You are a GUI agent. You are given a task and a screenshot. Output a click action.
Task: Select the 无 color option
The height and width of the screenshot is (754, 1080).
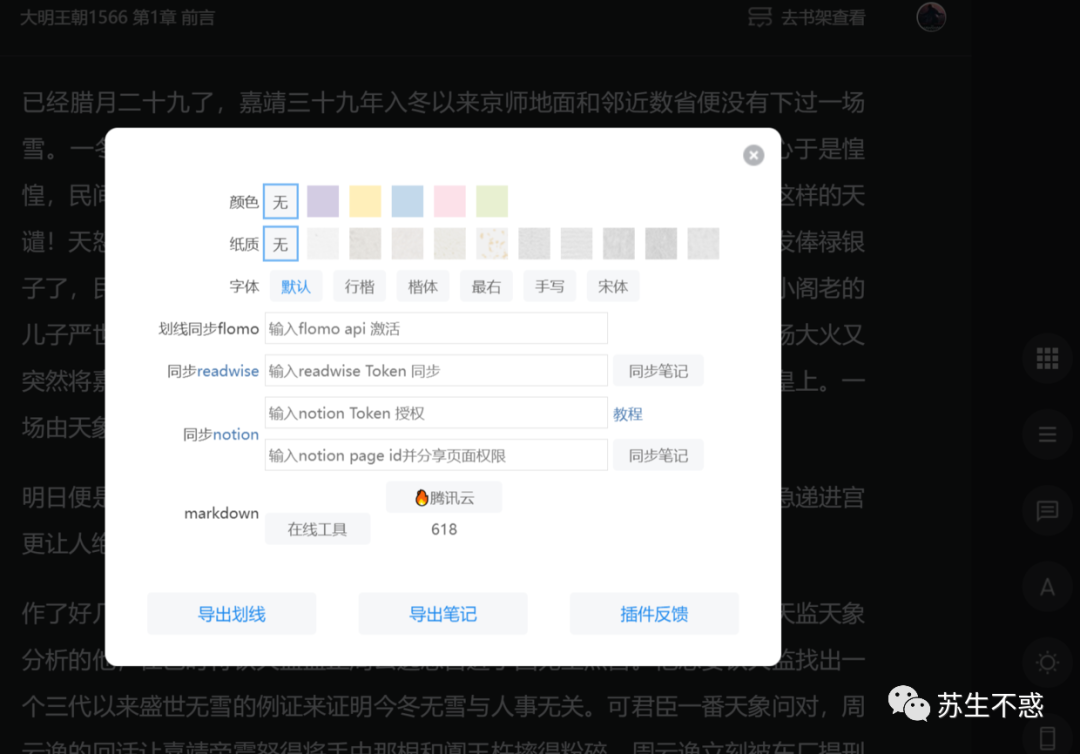(280, 201)
